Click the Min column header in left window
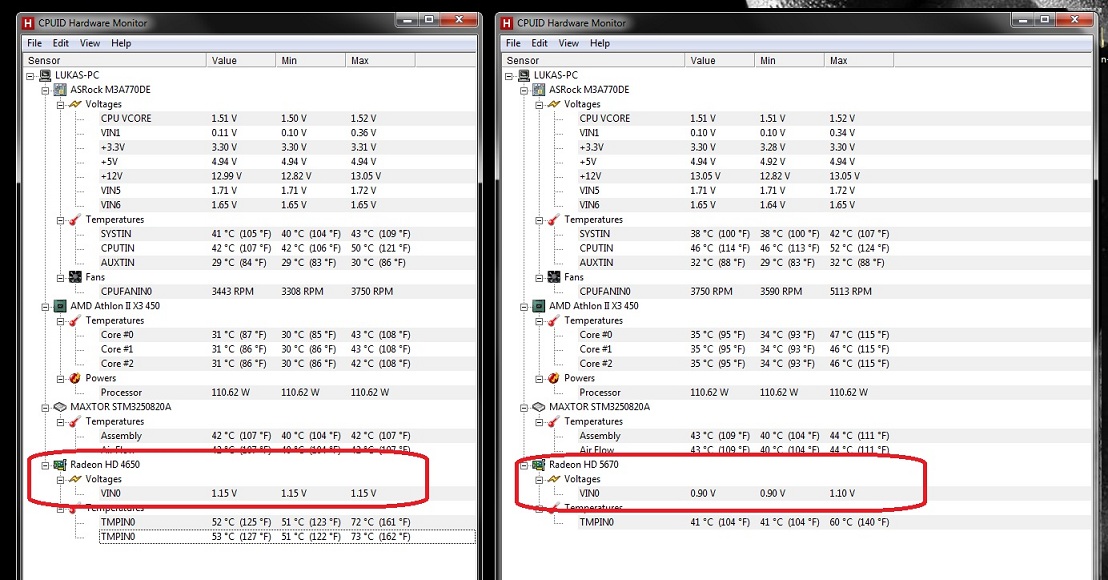This screenshot has height=580, width=1108. tap(310, 61)
